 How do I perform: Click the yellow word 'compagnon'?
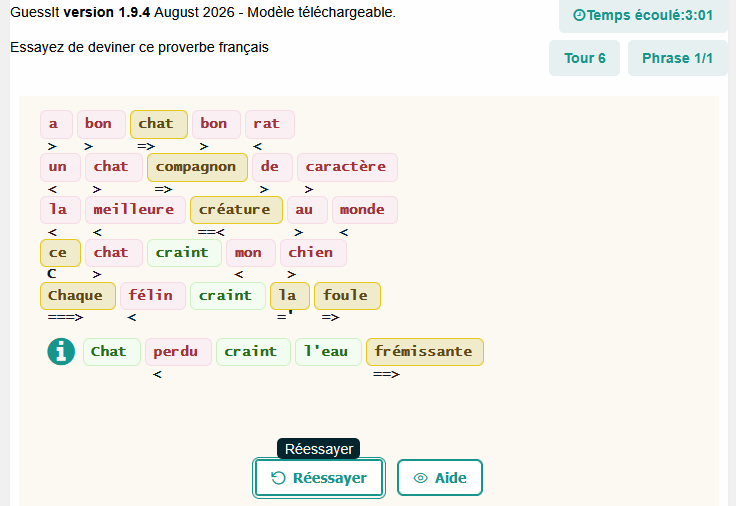(x=197, y=167)
